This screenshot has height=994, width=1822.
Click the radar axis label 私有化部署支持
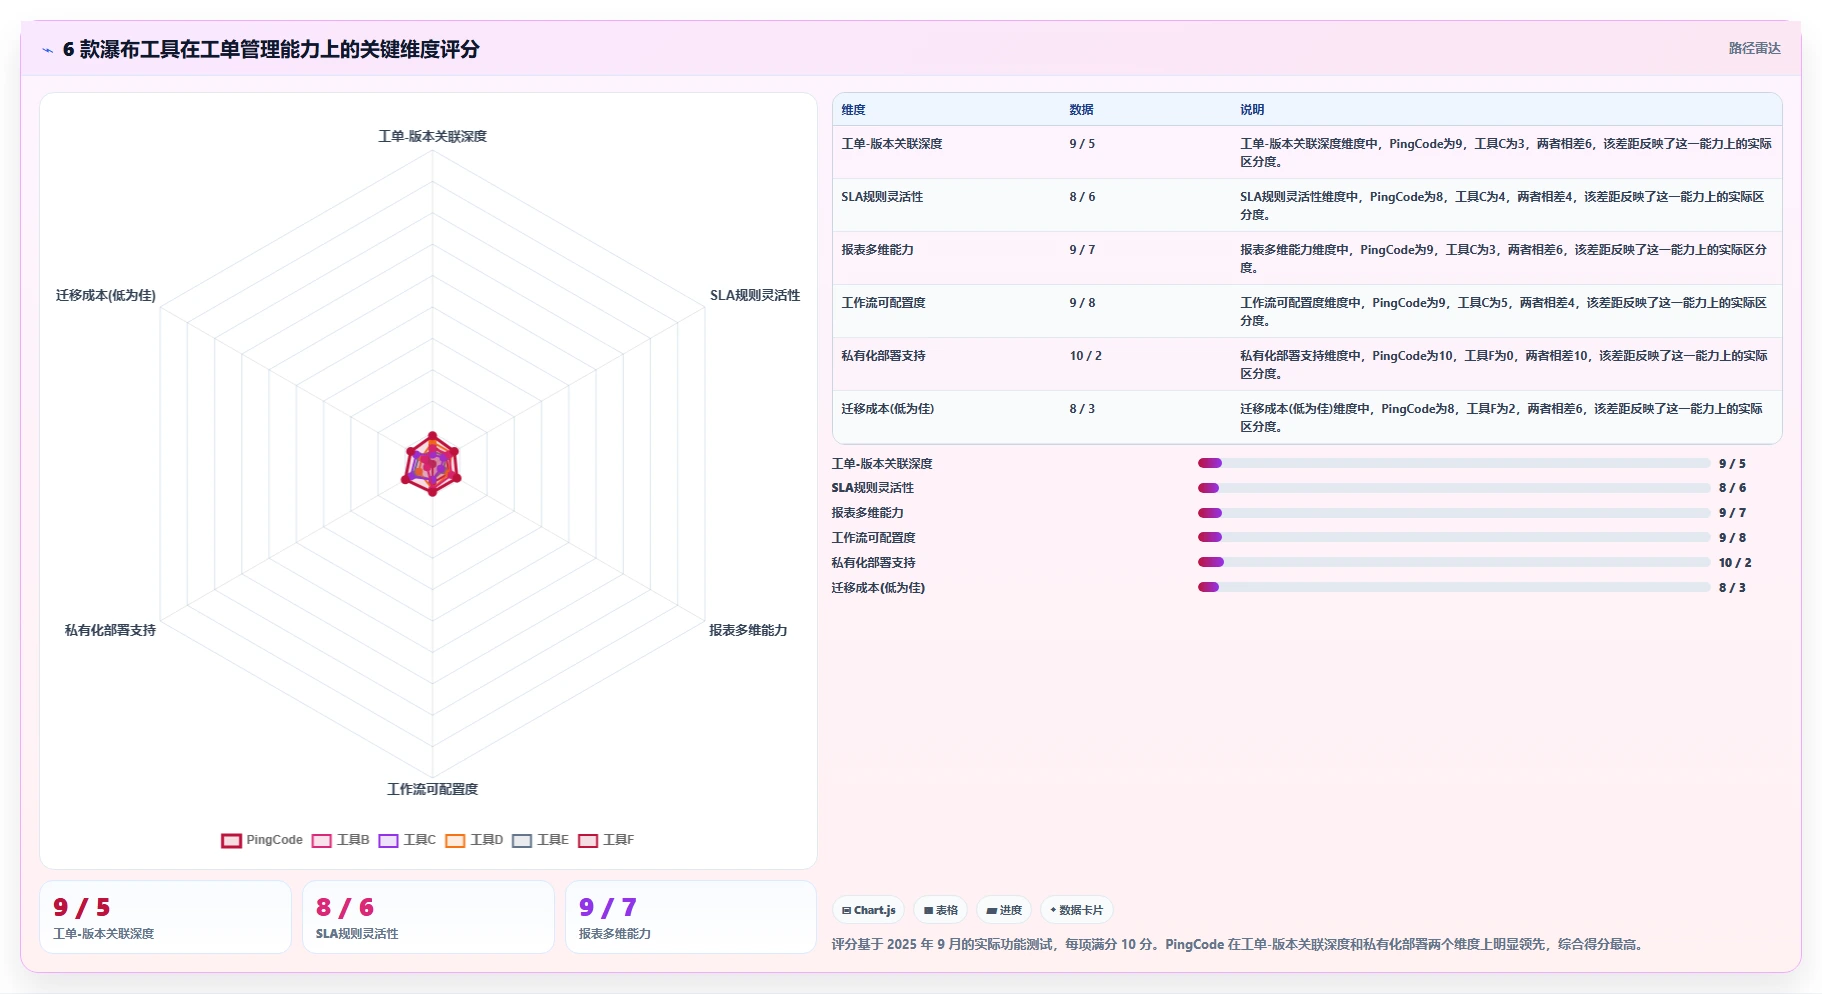coord(110,630)
